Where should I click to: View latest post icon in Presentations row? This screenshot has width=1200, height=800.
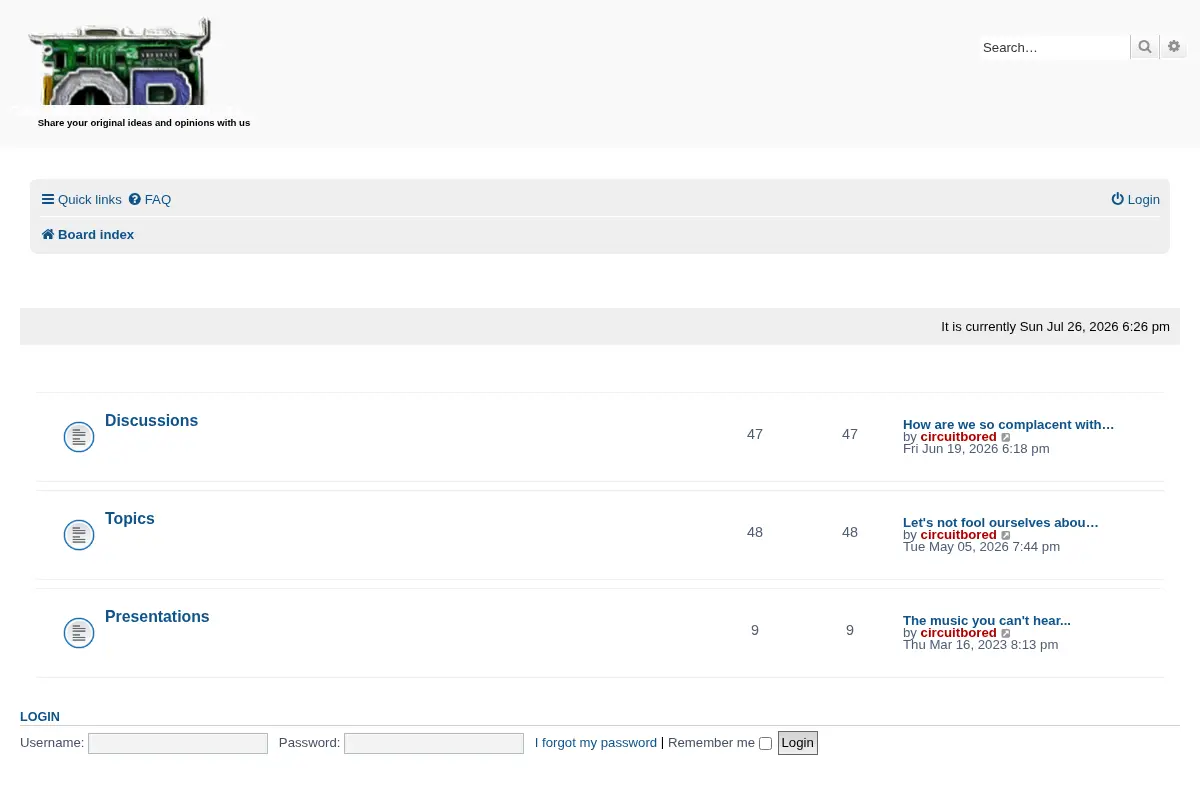point(1006,633)
